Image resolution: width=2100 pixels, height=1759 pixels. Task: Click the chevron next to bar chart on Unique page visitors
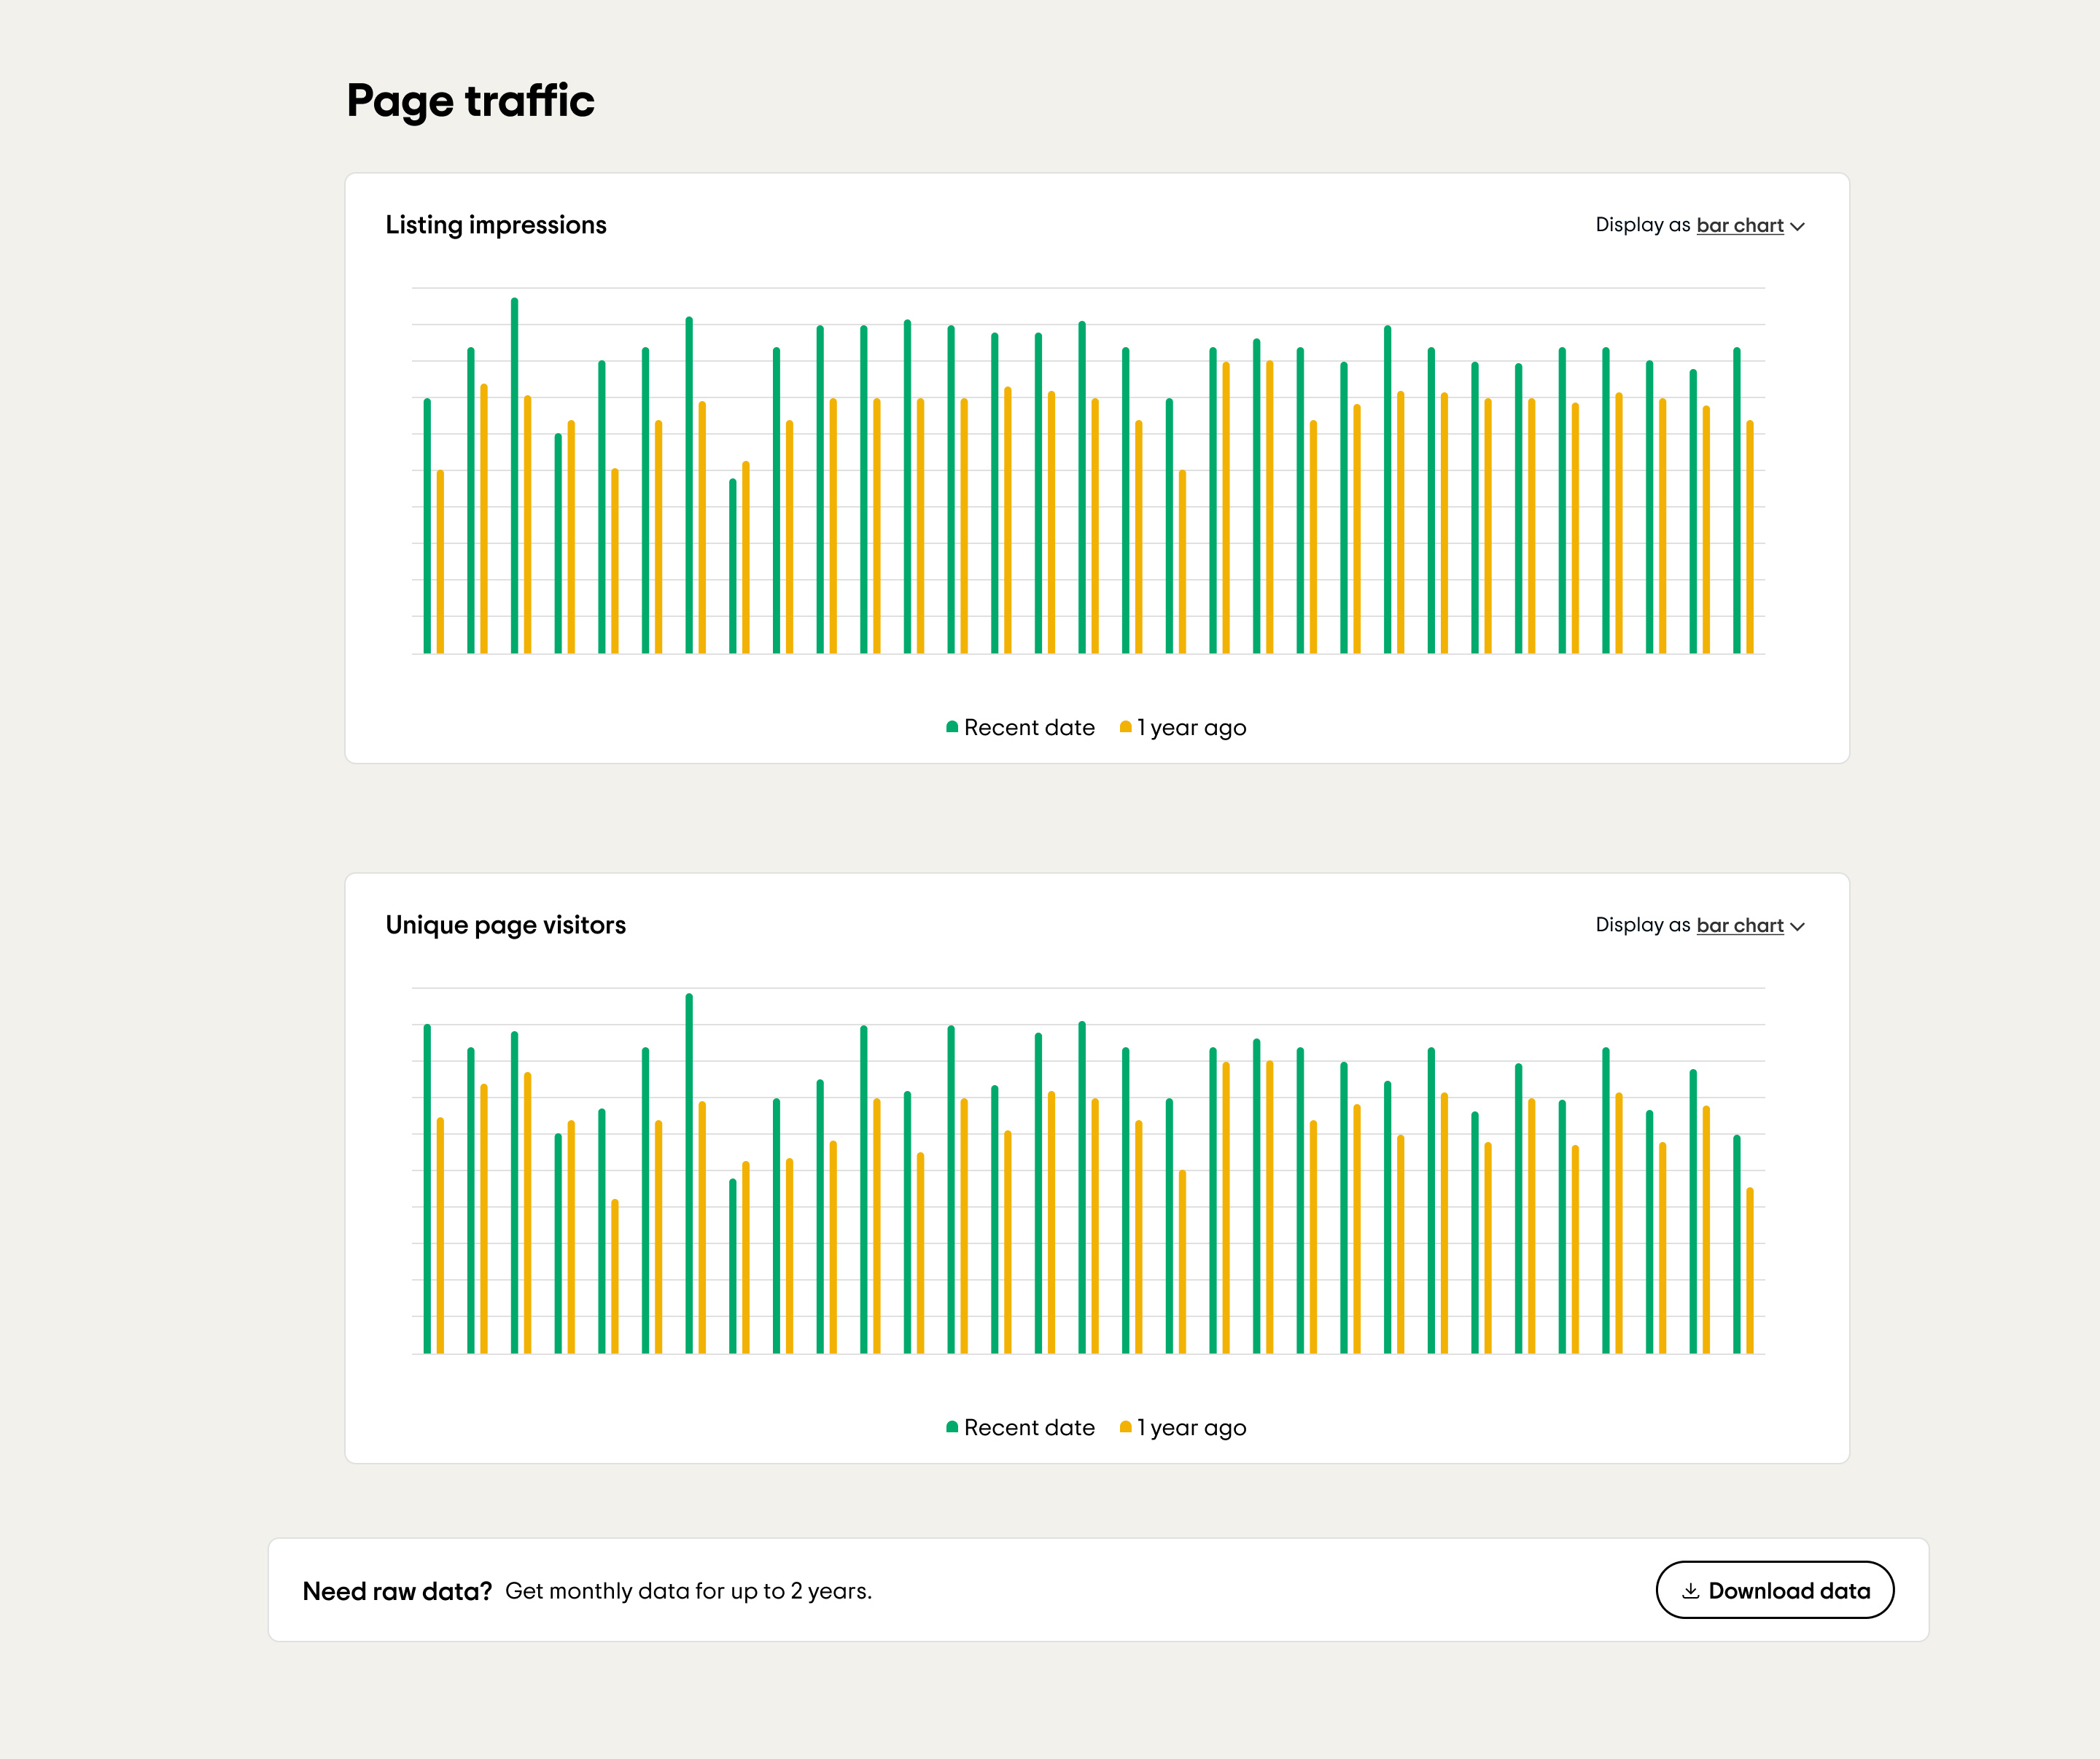pos(1797,926)
